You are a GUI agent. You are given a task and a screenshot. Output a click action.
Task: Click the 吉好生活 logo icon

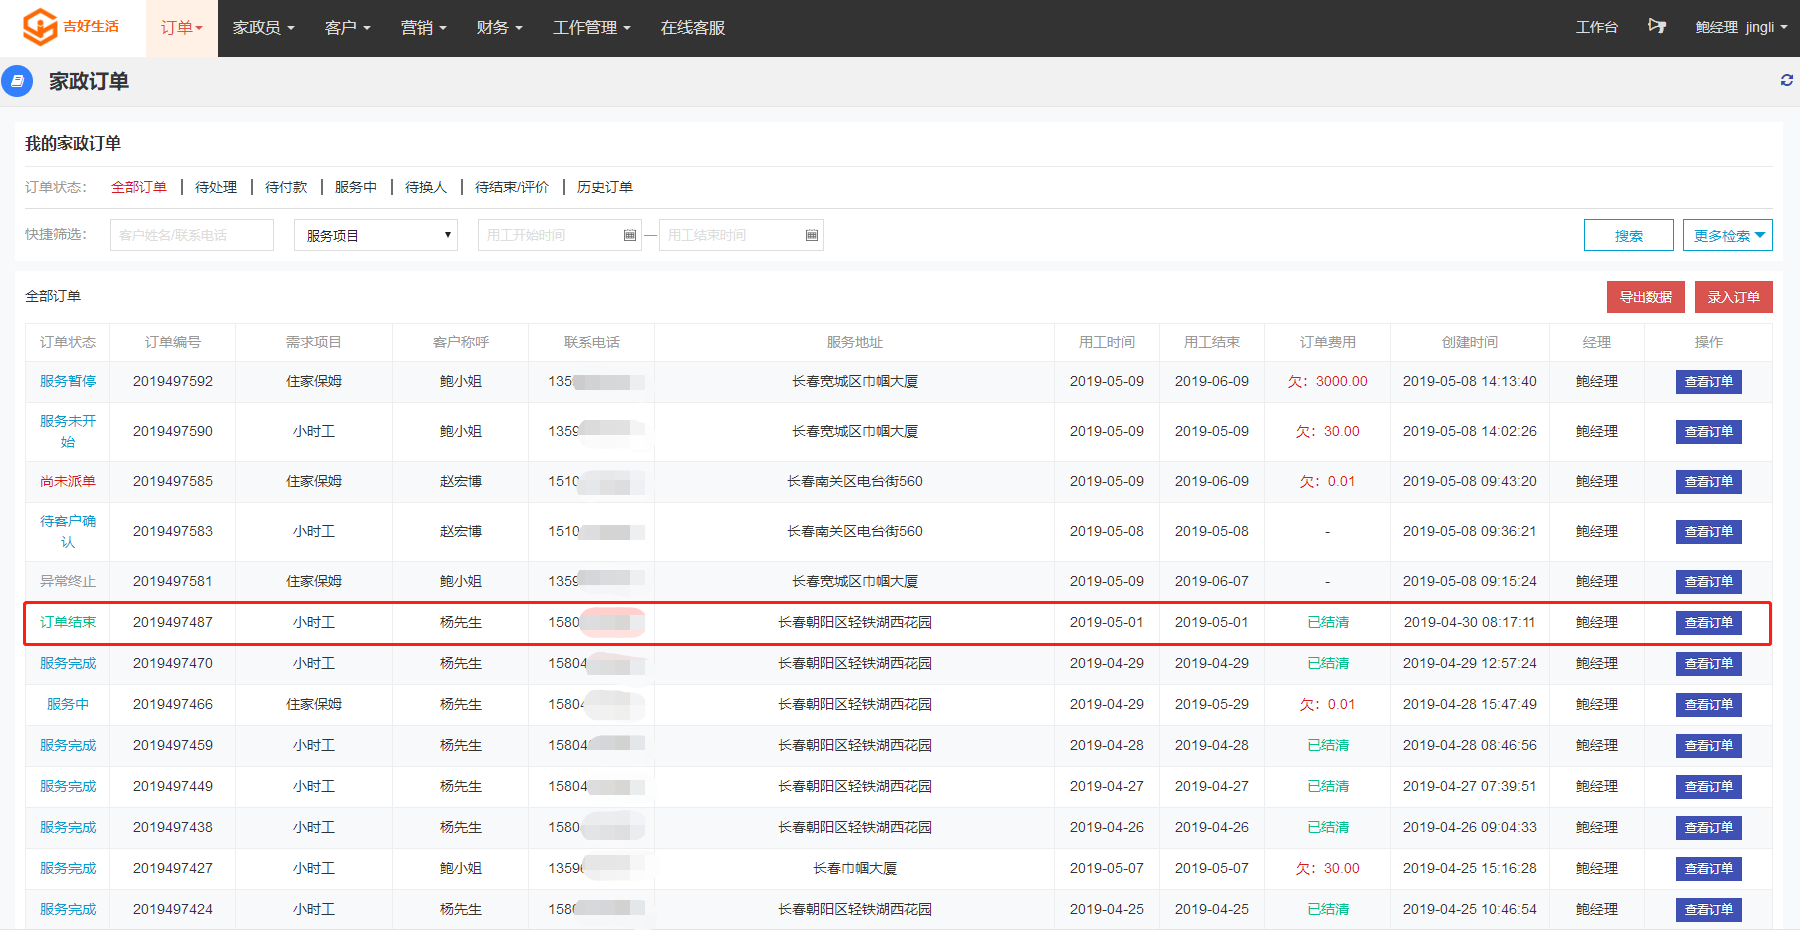[x=40, y=27]
